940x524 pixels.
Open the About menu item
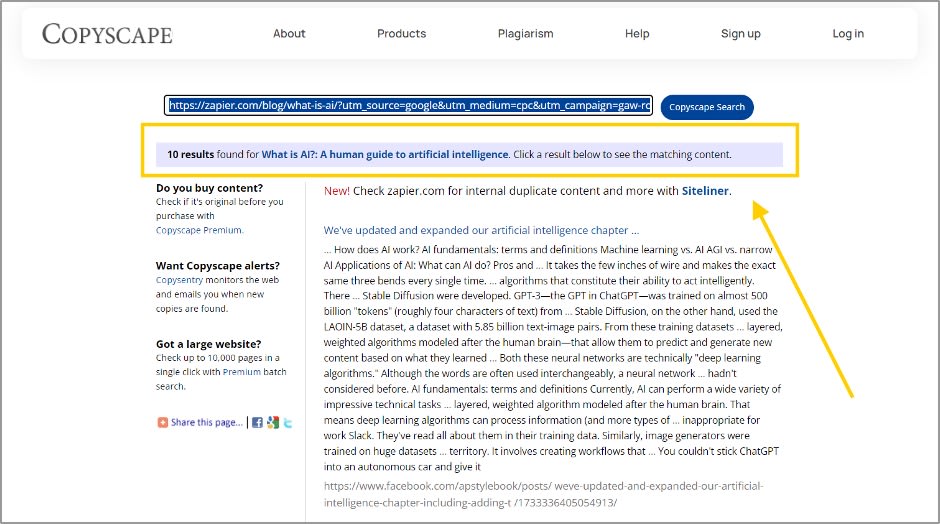pyautogui.click(x=289, y=34)
